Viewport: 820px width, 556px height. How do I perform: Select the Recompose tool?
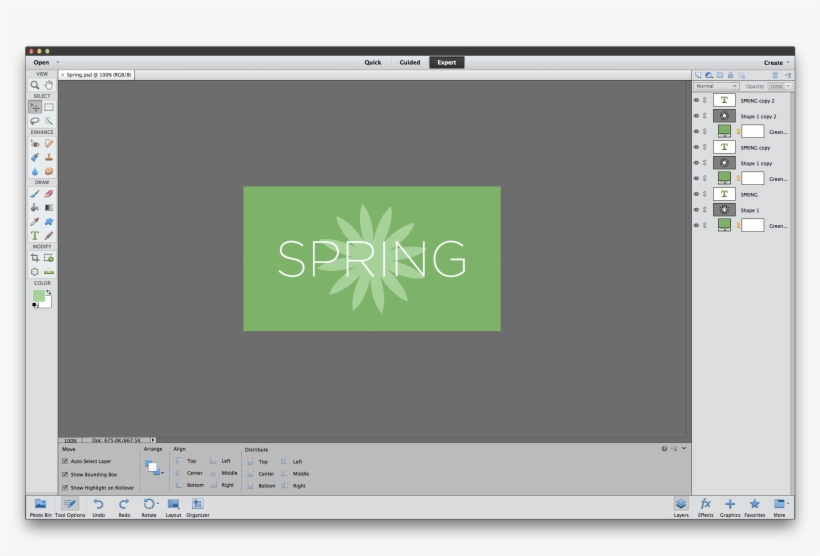coord(49,258)
